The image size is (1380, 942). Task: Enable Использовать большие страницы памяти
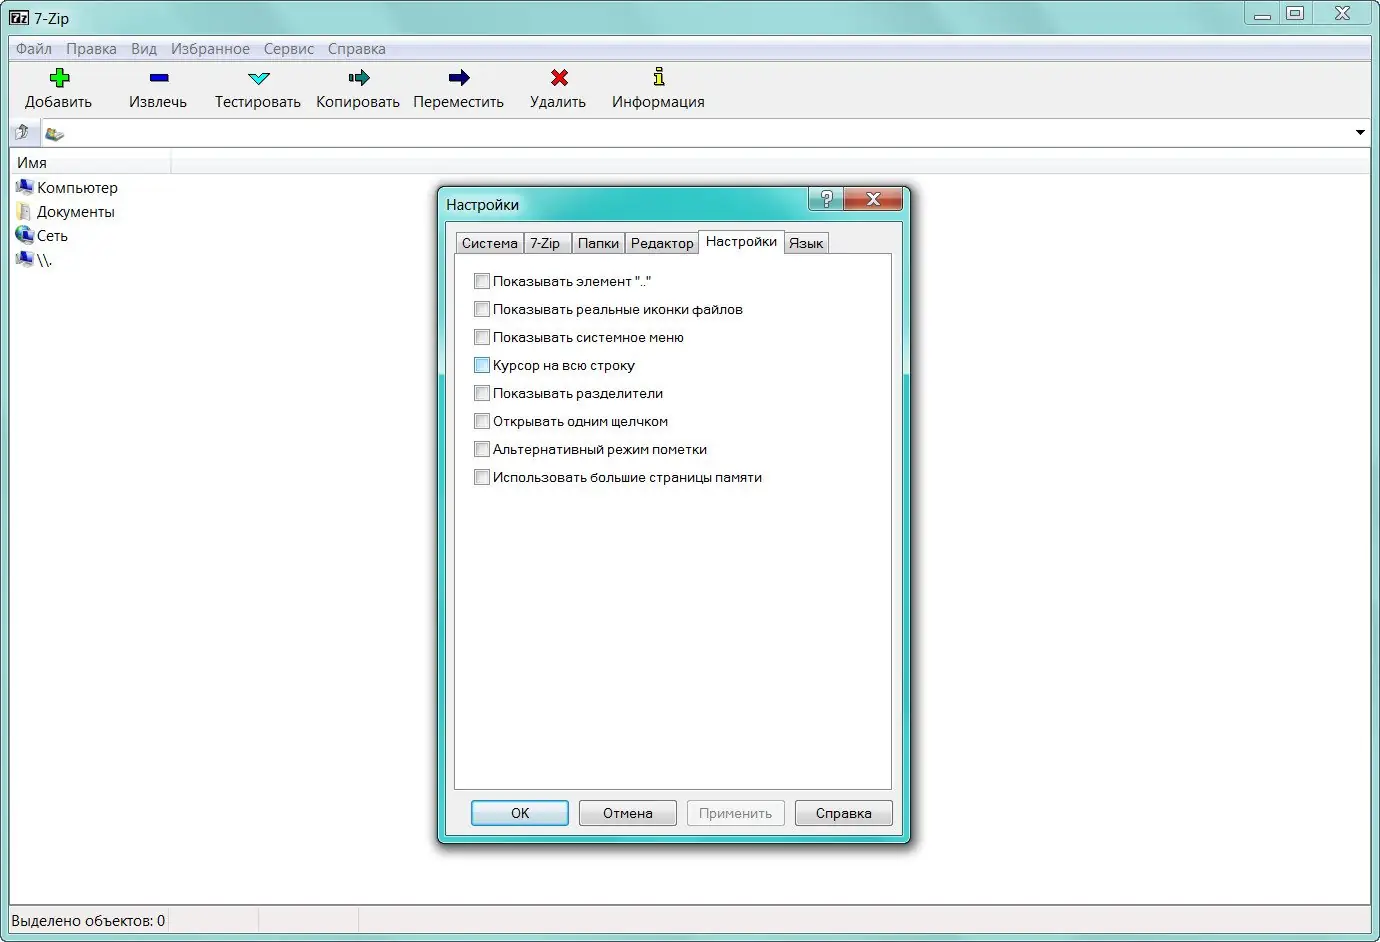point(482,477)
